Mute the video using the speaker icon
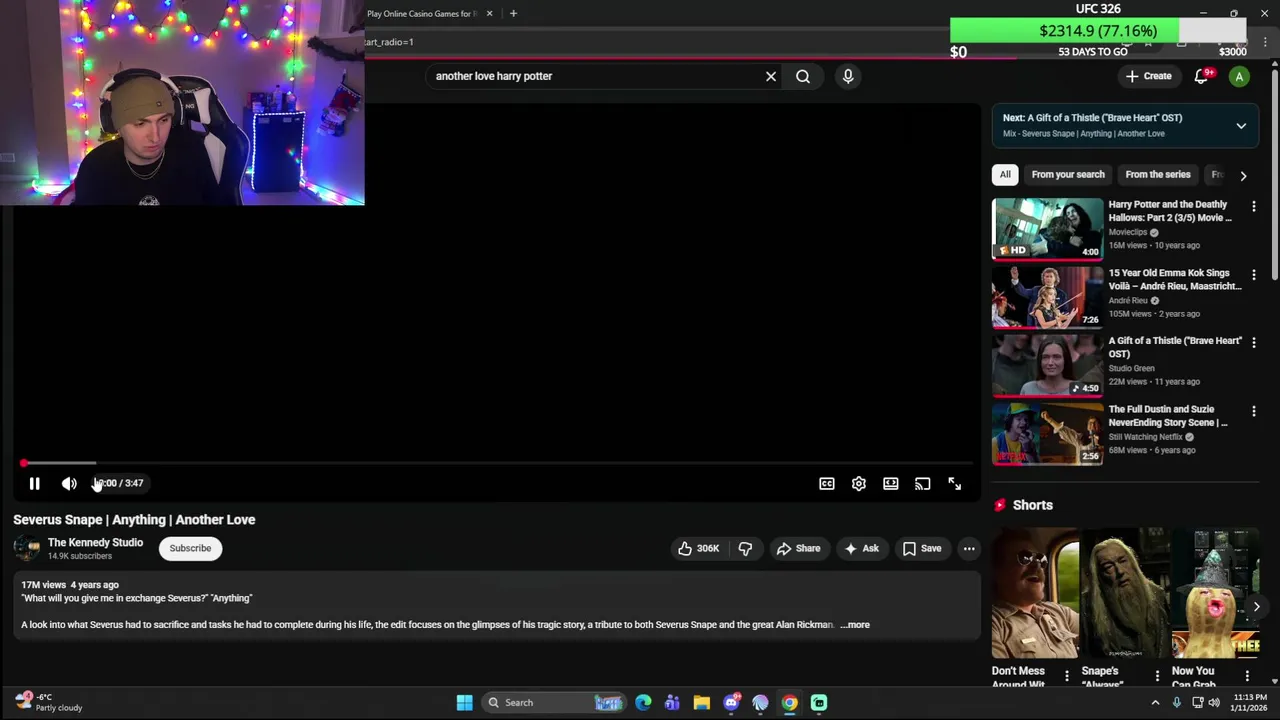1280x720 pixels. pyautogui.click(x=69, y=484)
